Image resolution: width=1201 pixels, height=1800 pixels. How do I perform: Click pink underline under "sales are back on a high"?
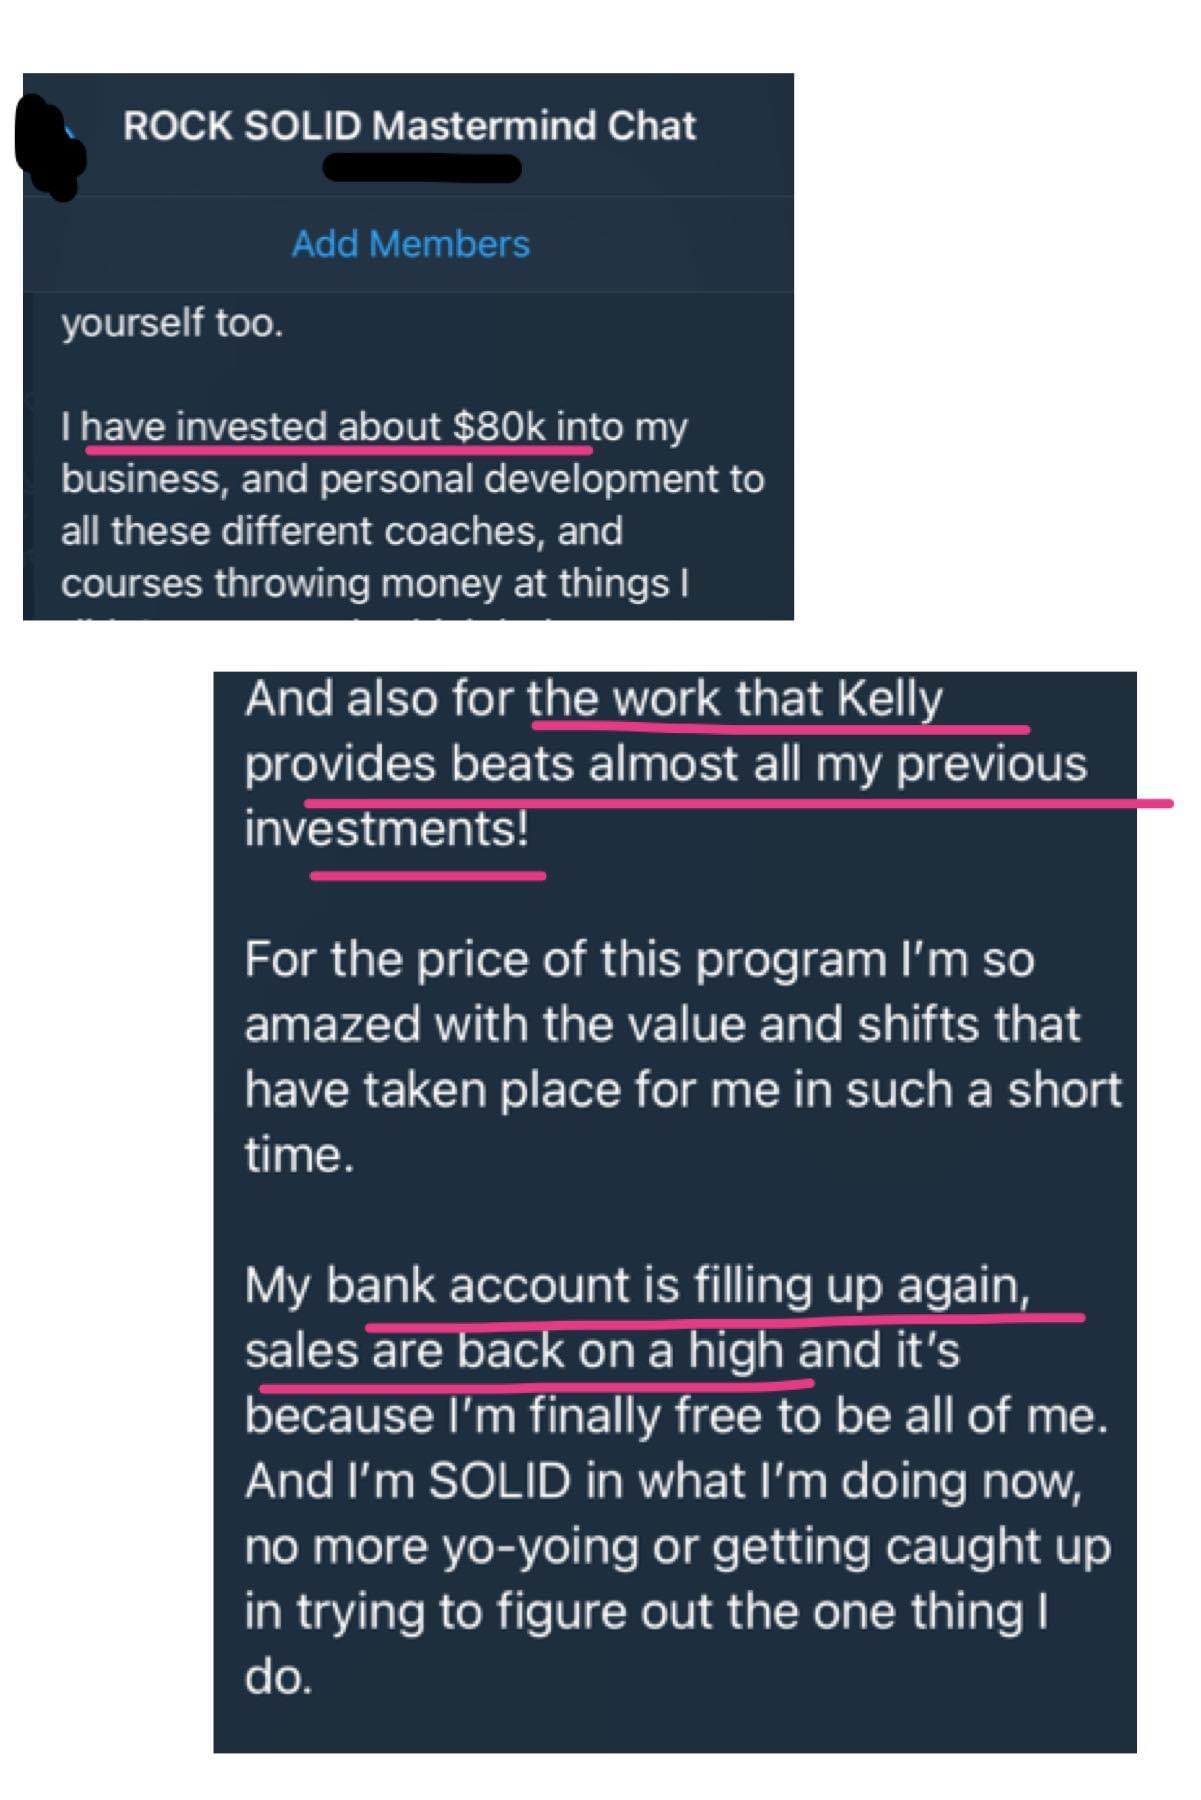click(536, 1386)
